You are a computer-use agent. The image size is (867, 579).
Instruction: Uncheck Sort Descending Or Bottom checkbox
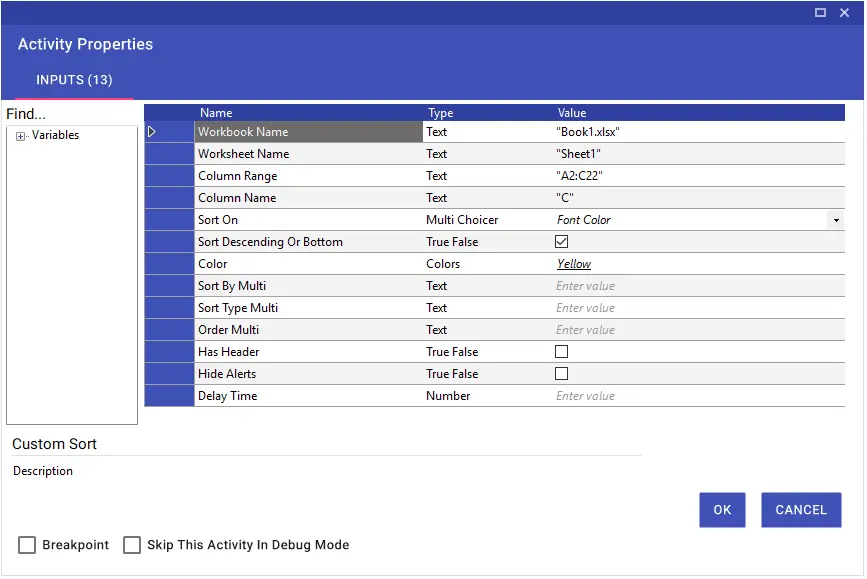click(561, 242)
